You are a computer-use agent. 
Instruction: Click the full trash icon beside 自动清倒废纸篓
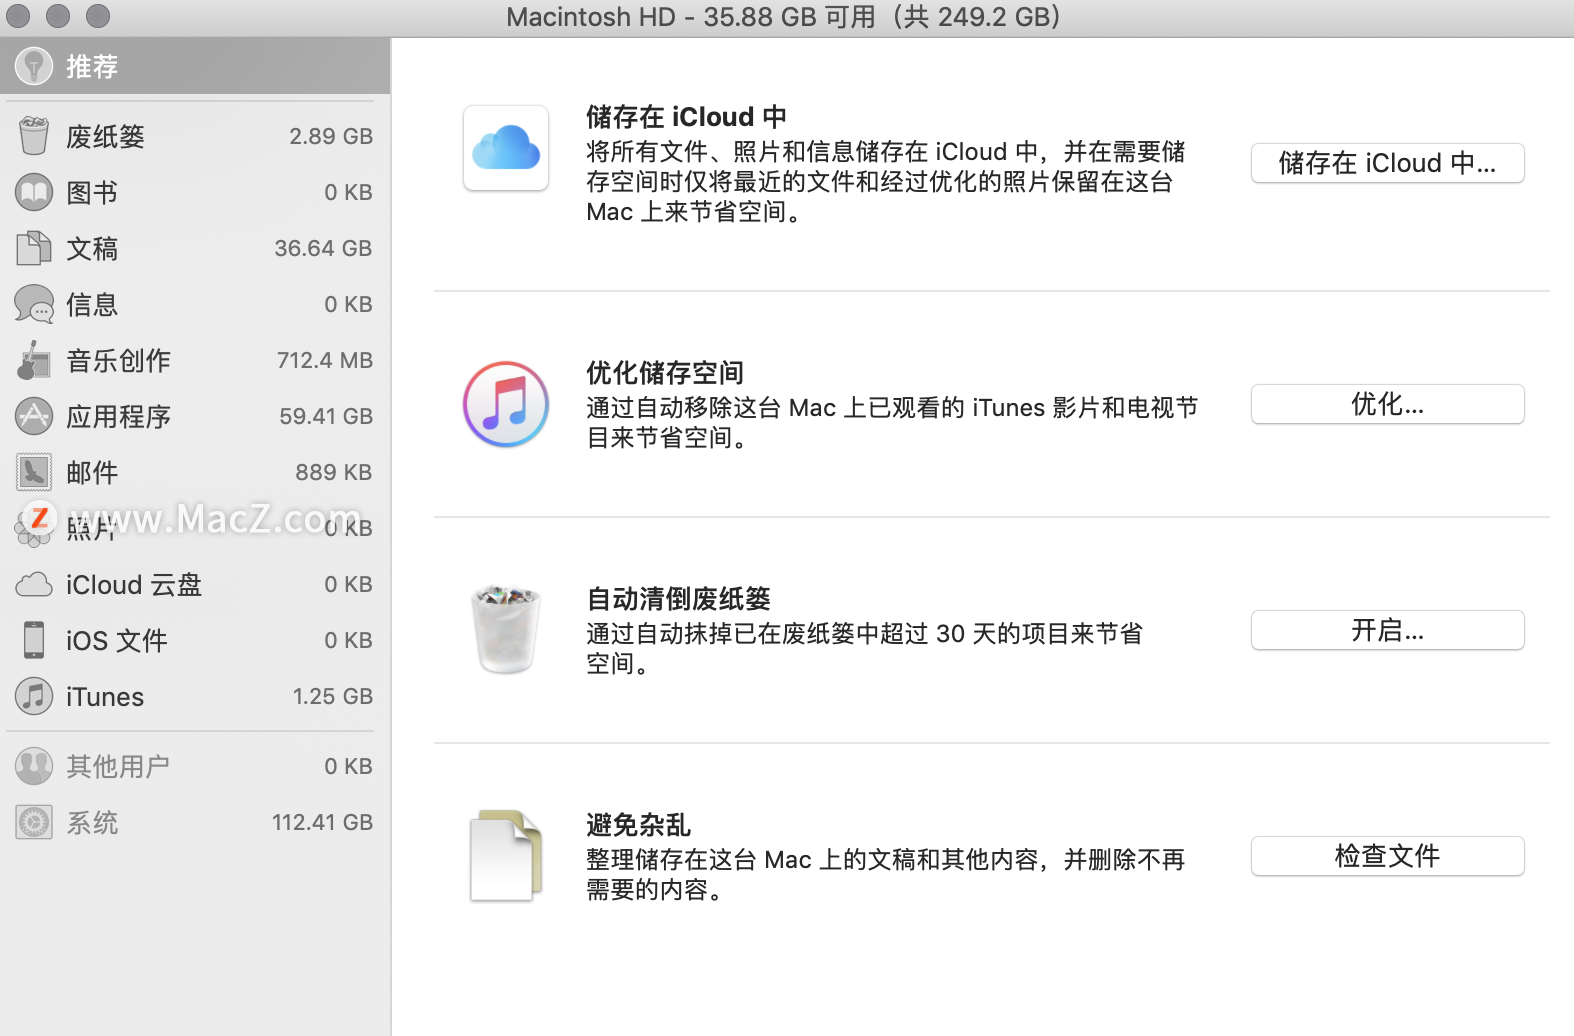506,630
